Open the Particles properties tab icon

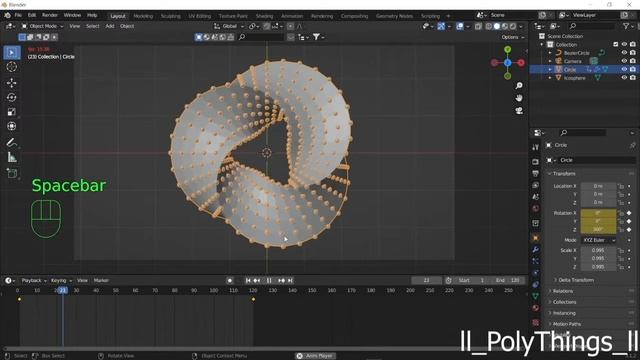(x=536, y=261)
